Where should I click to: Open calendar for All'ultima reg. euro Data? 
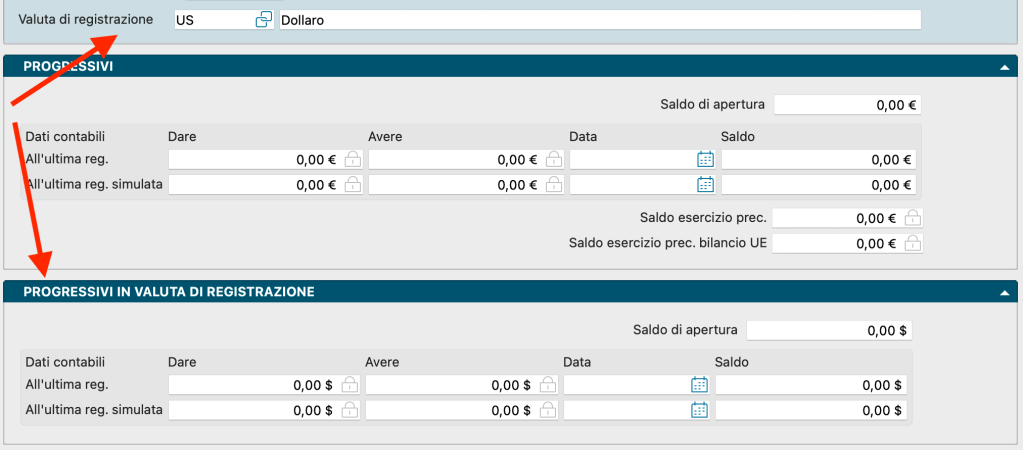pyautogui.click(x=705, y=159)
